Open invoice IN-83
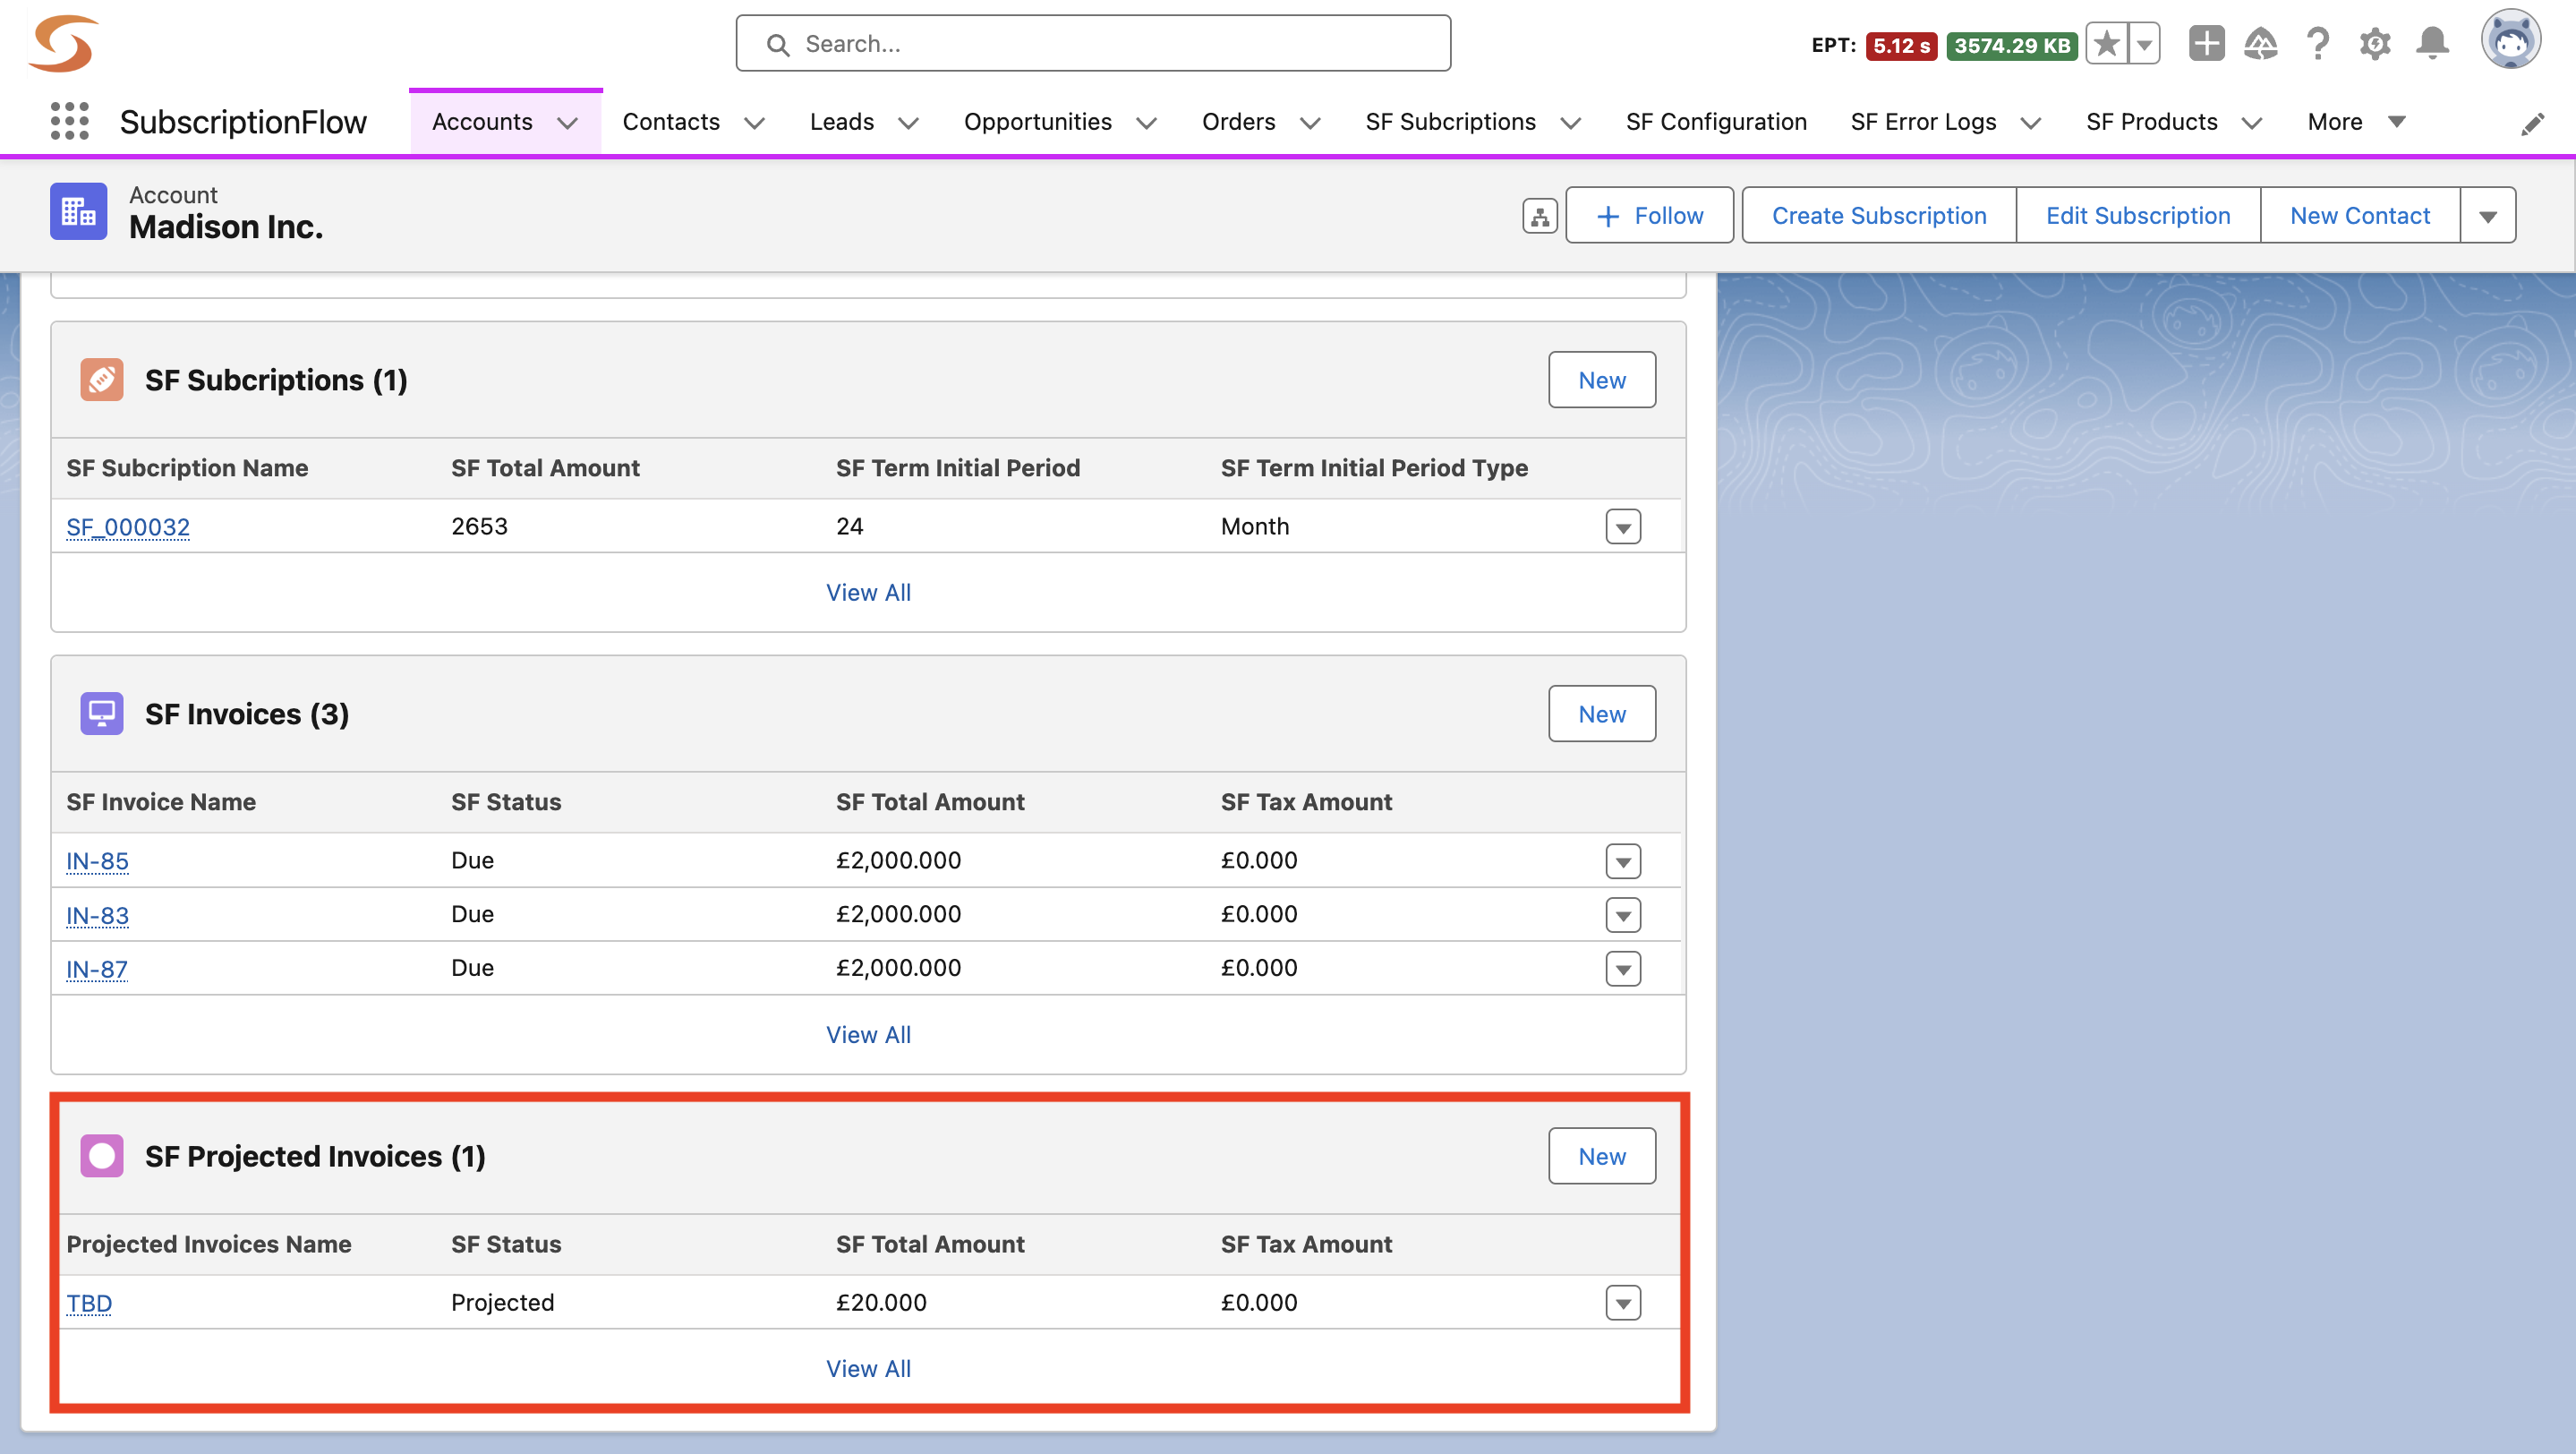This screenshot has width=2576, height=1454. [x=97, y=915]
